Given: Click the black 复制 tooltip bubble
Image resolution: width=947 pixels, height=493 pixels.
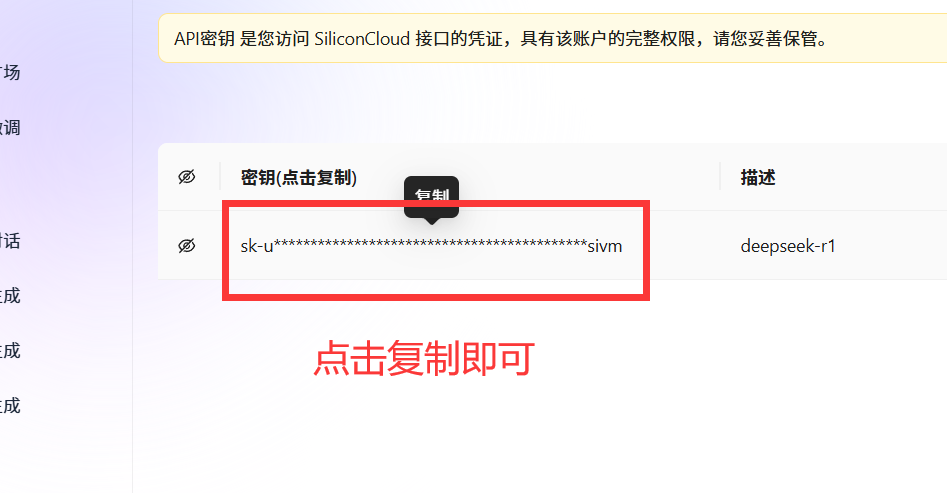Looking at the screenshot, I should (x=431, y=198).
